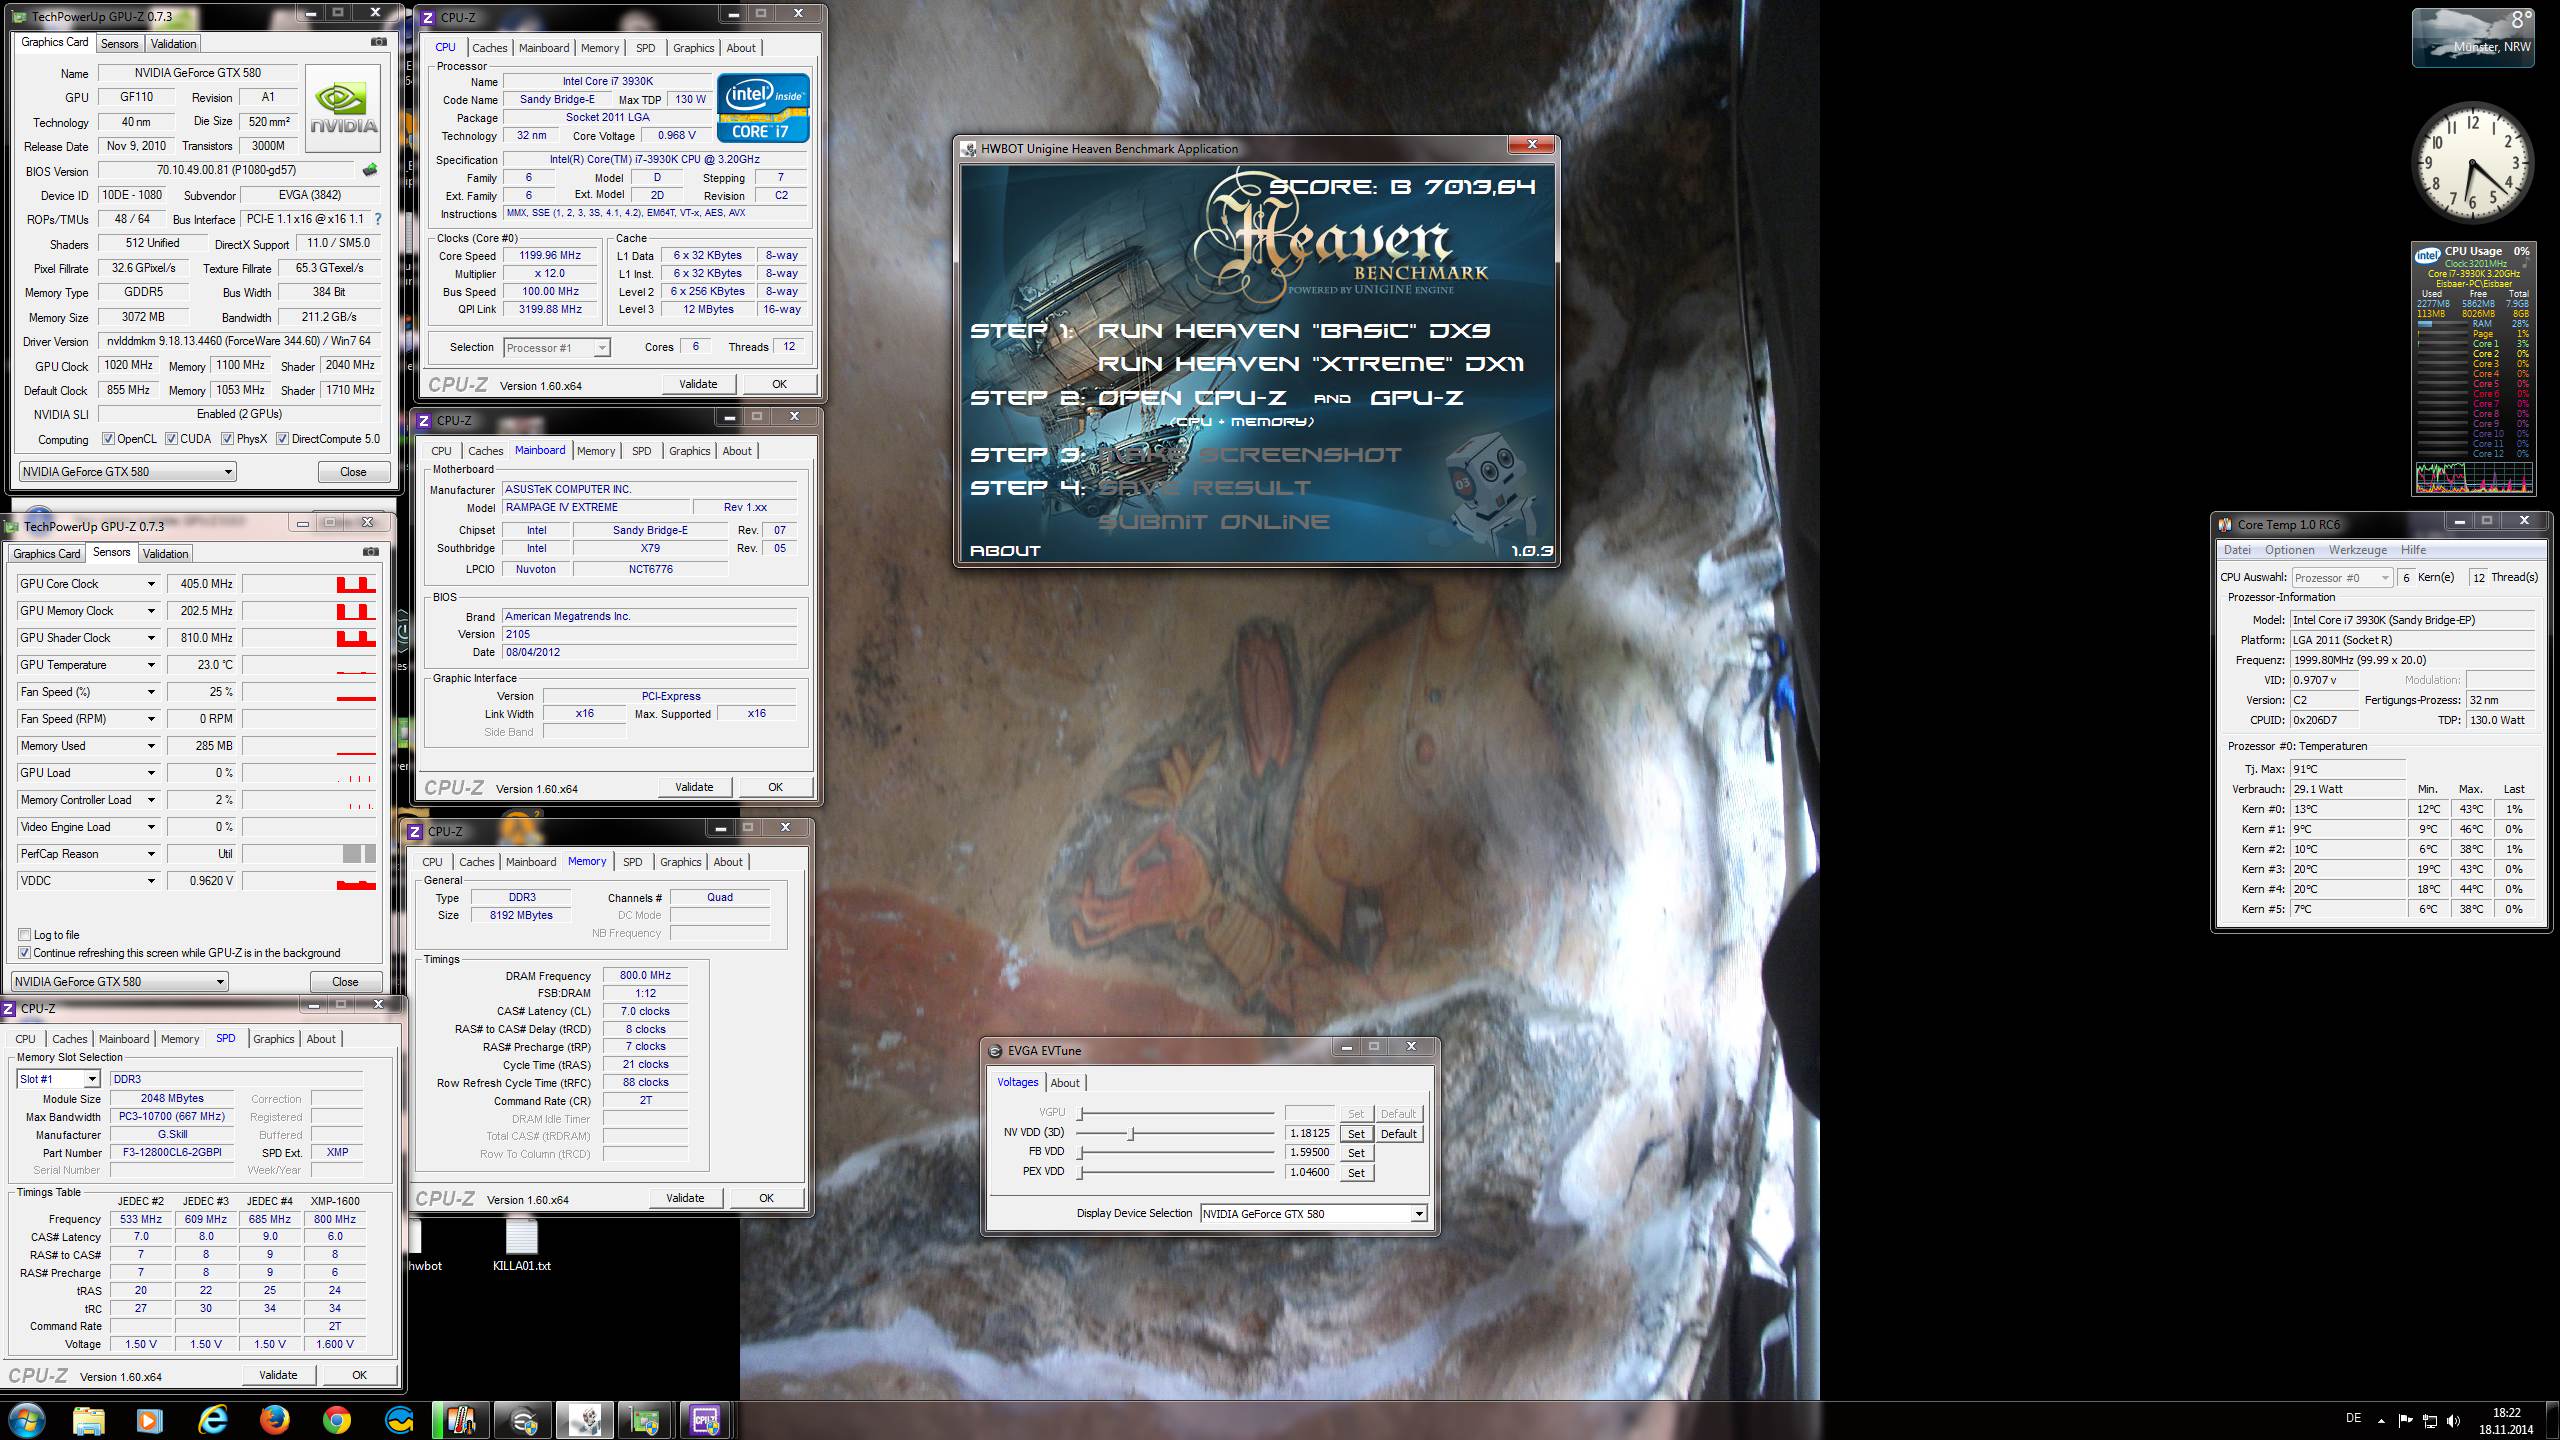Open Werkzeuge menu in Core Temp
Viewport: 2560px width, 1440px height.
[x=2357, y=550]
